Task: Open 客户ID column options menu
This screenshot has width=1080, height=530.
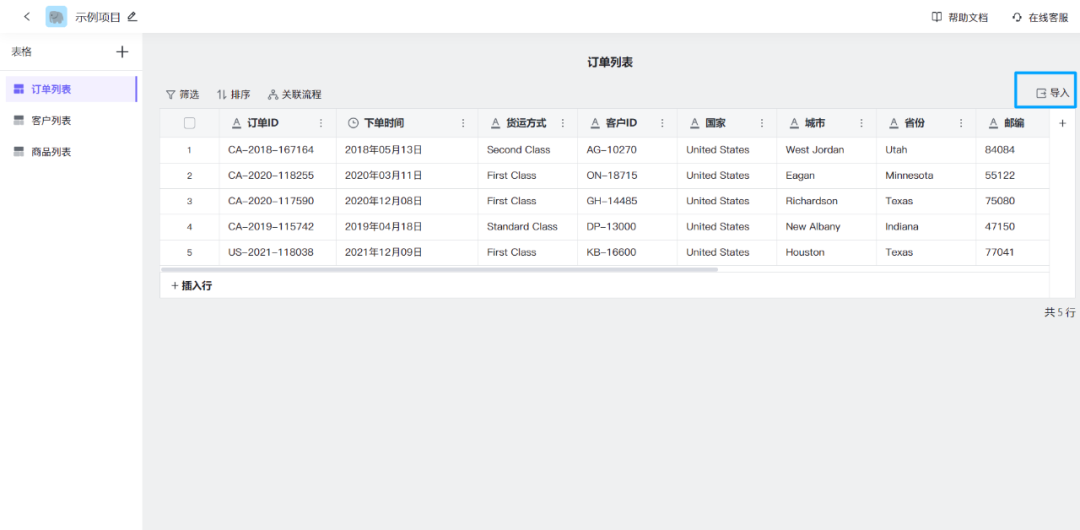Action: pos(663,123)
